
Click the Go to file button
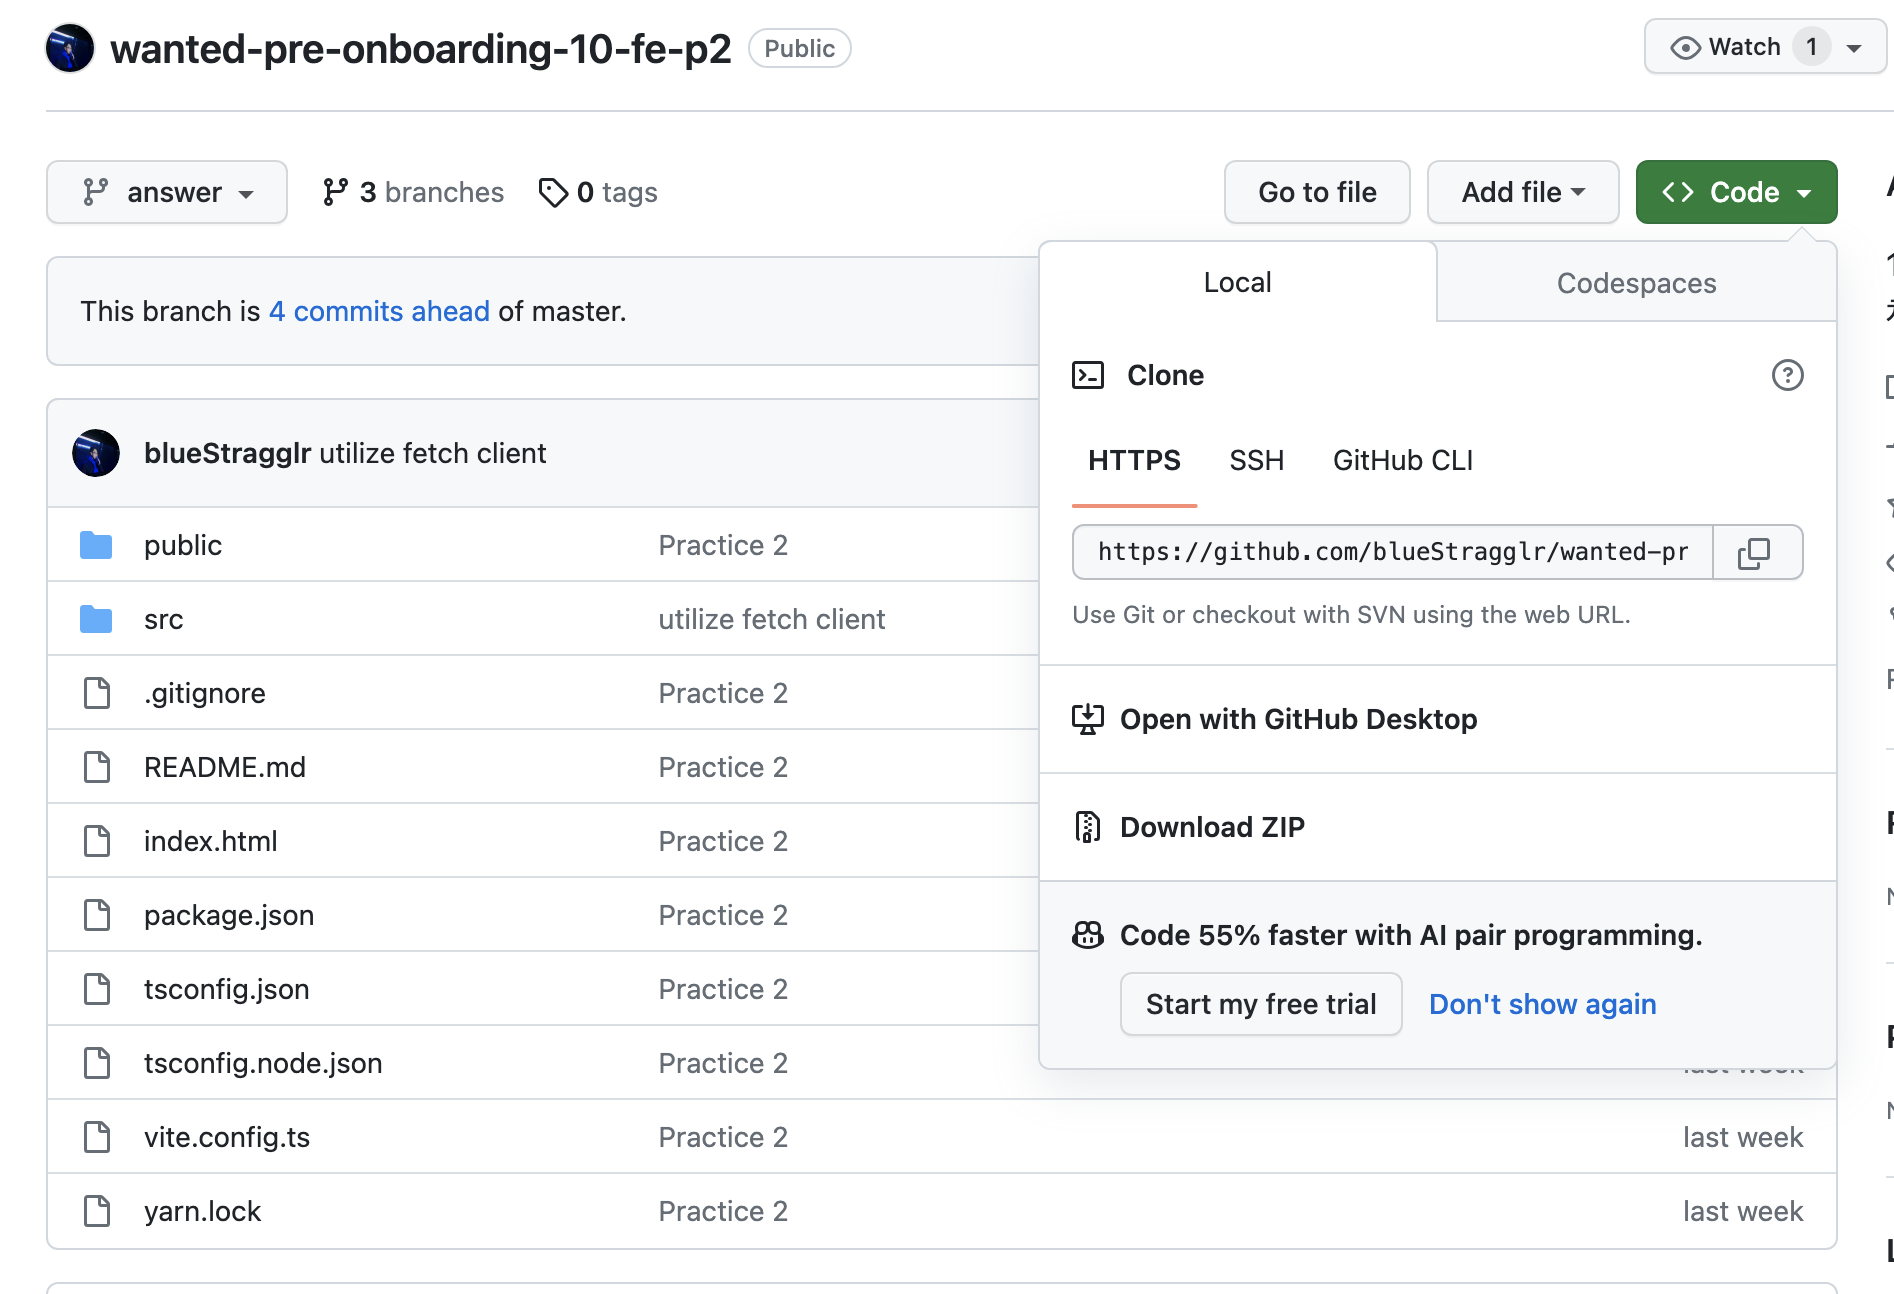[x=1317, y=192]
